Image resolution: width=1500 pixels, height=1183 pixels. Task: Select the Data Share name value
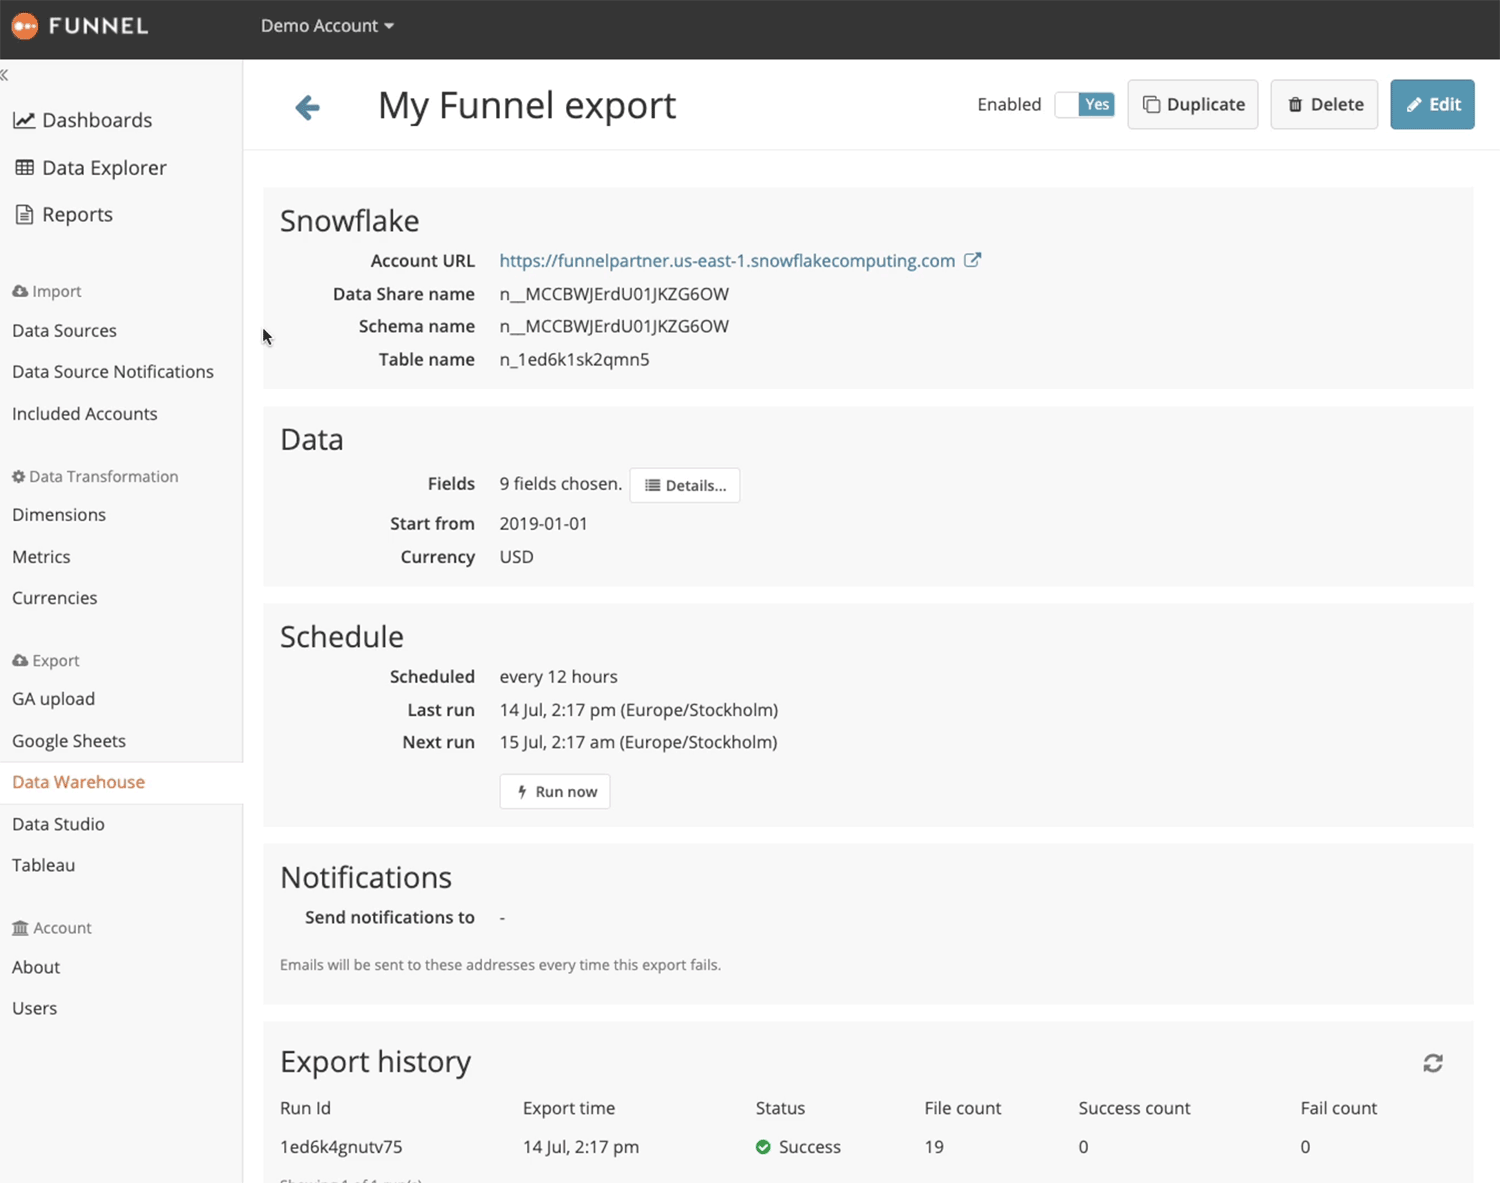(614, 294)
